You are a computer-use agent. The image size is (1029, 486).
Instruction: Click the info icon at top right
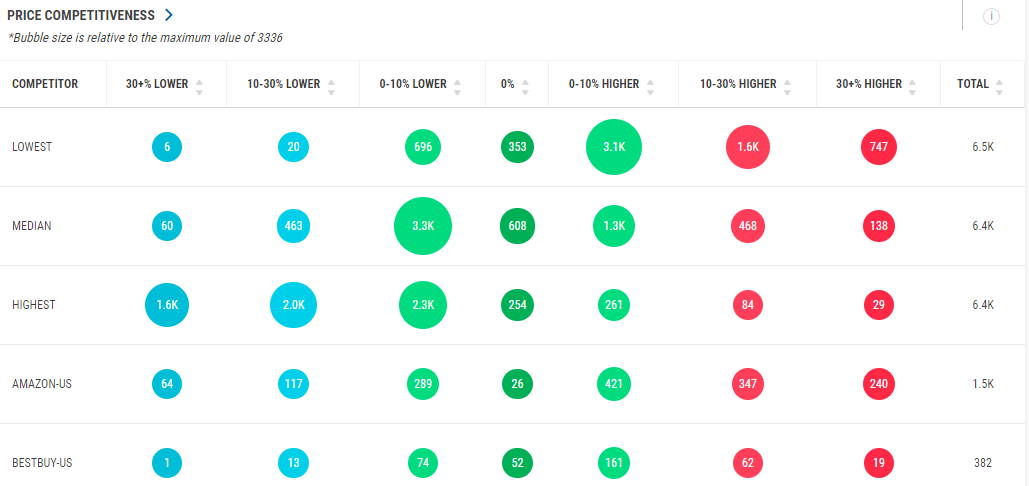tap(991, 17)
